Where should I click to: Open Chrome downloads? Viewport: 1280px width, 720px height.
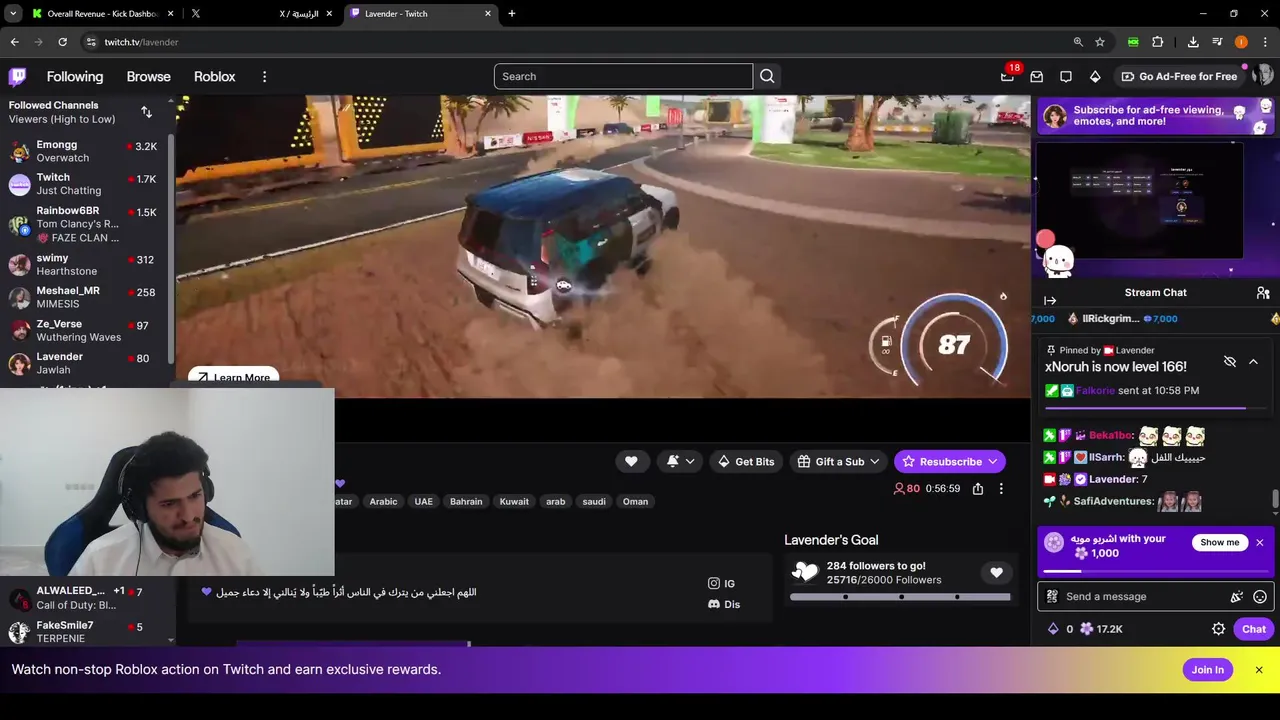point(1193,42)
